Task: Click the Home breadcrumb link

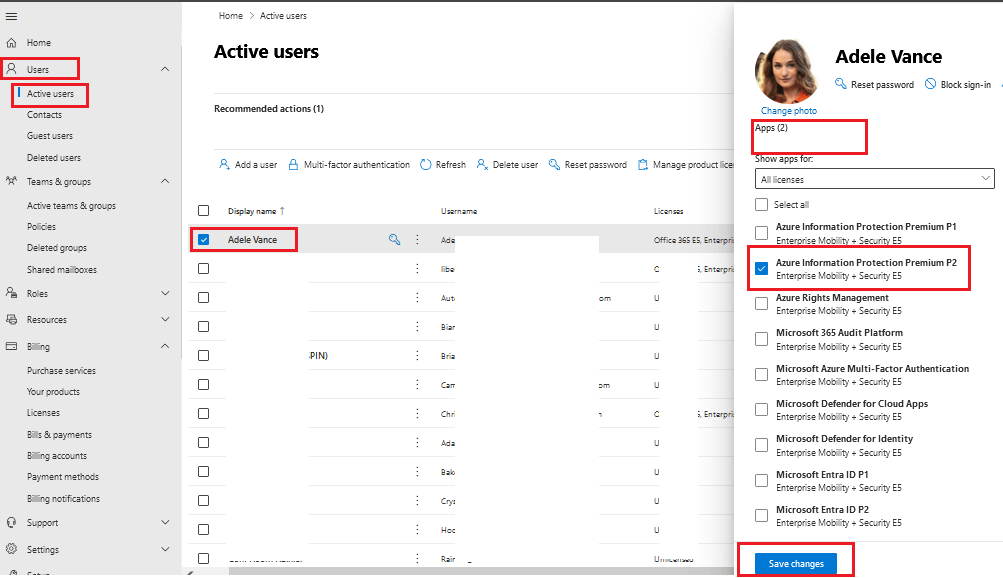Action: pyautogui.click(x=230, y=16)
